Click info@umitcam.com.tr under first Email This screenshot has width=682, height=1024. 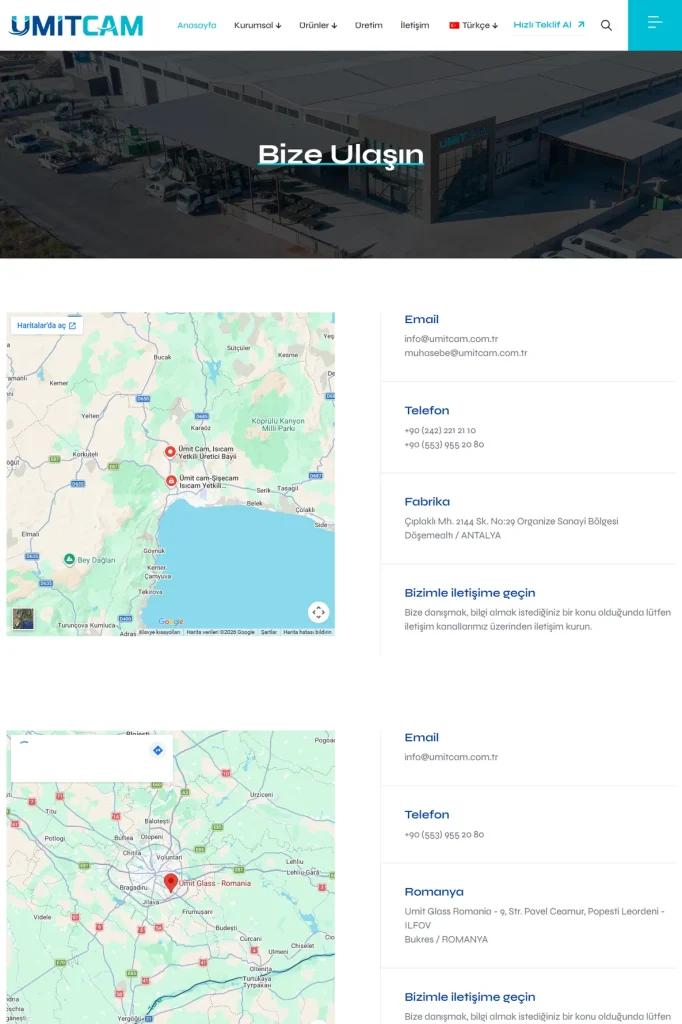click(x=451, y=339)
